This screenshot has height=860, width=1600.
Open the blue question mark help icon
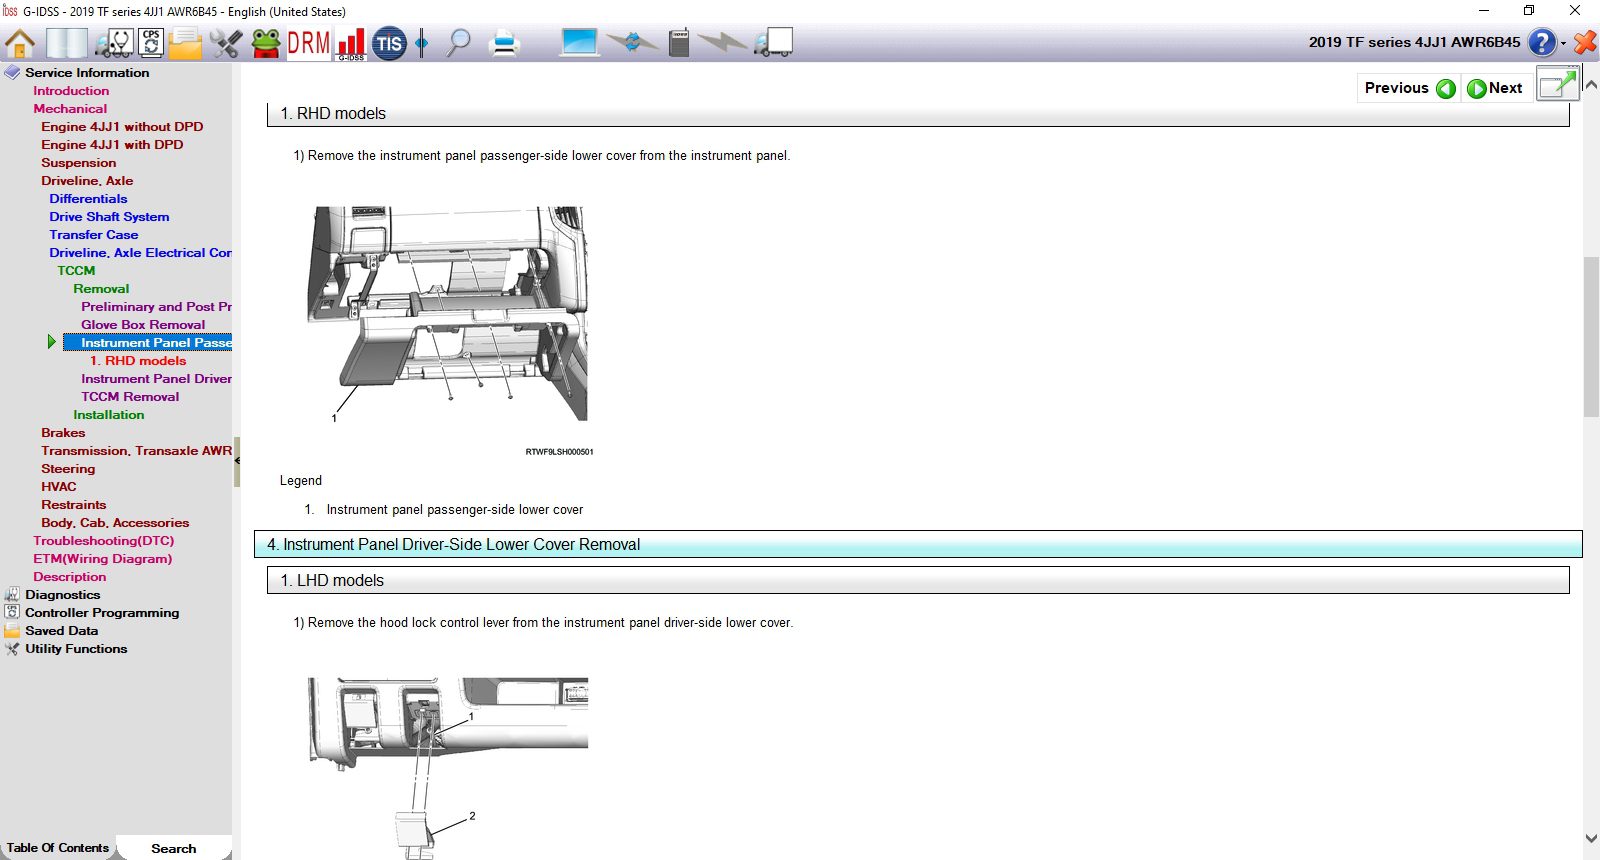[1542, 42]
